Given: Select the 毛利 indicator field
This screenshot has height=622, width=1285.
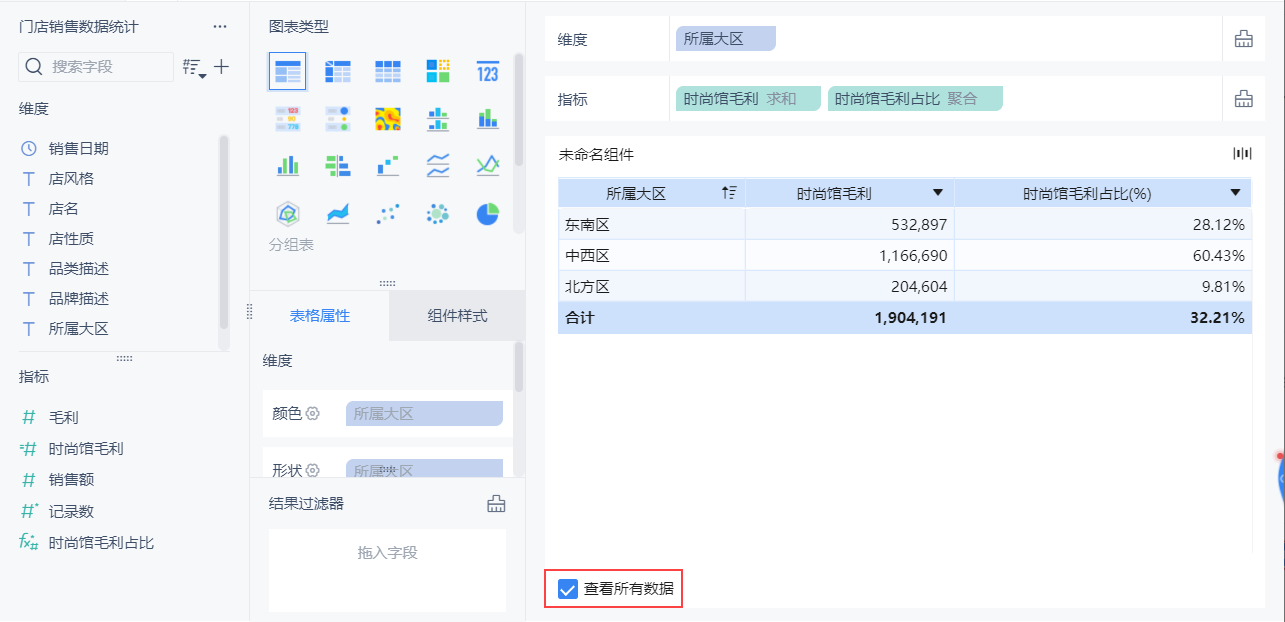Looking at the screenshot, I should (64, 417).
